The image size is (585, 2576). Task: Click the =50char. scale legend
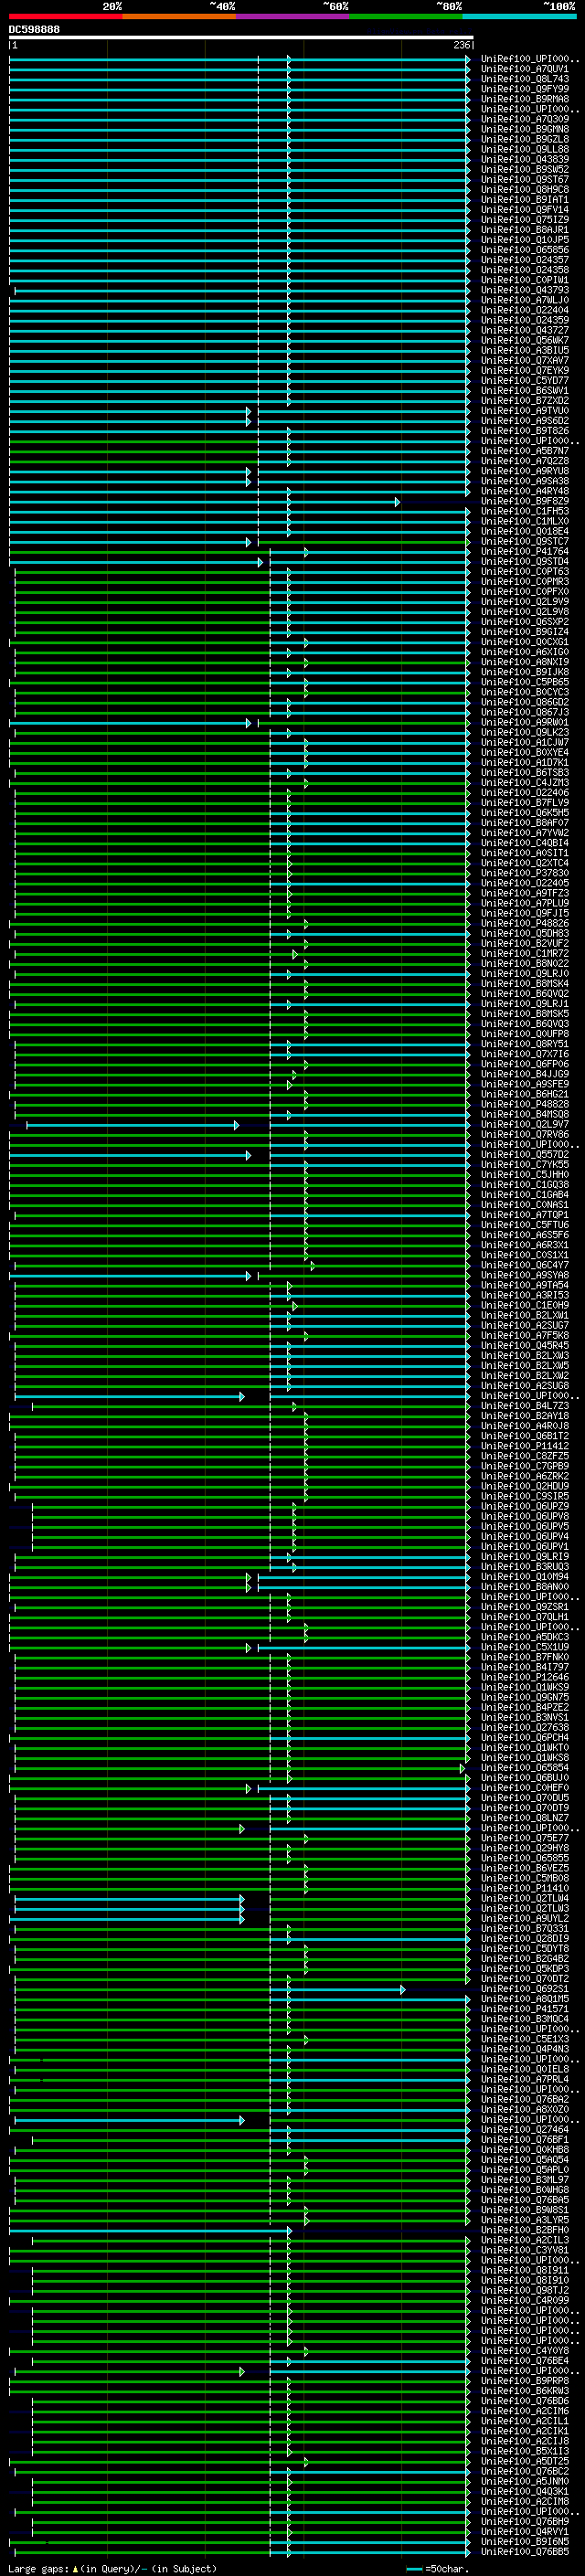pos(437,2569)
